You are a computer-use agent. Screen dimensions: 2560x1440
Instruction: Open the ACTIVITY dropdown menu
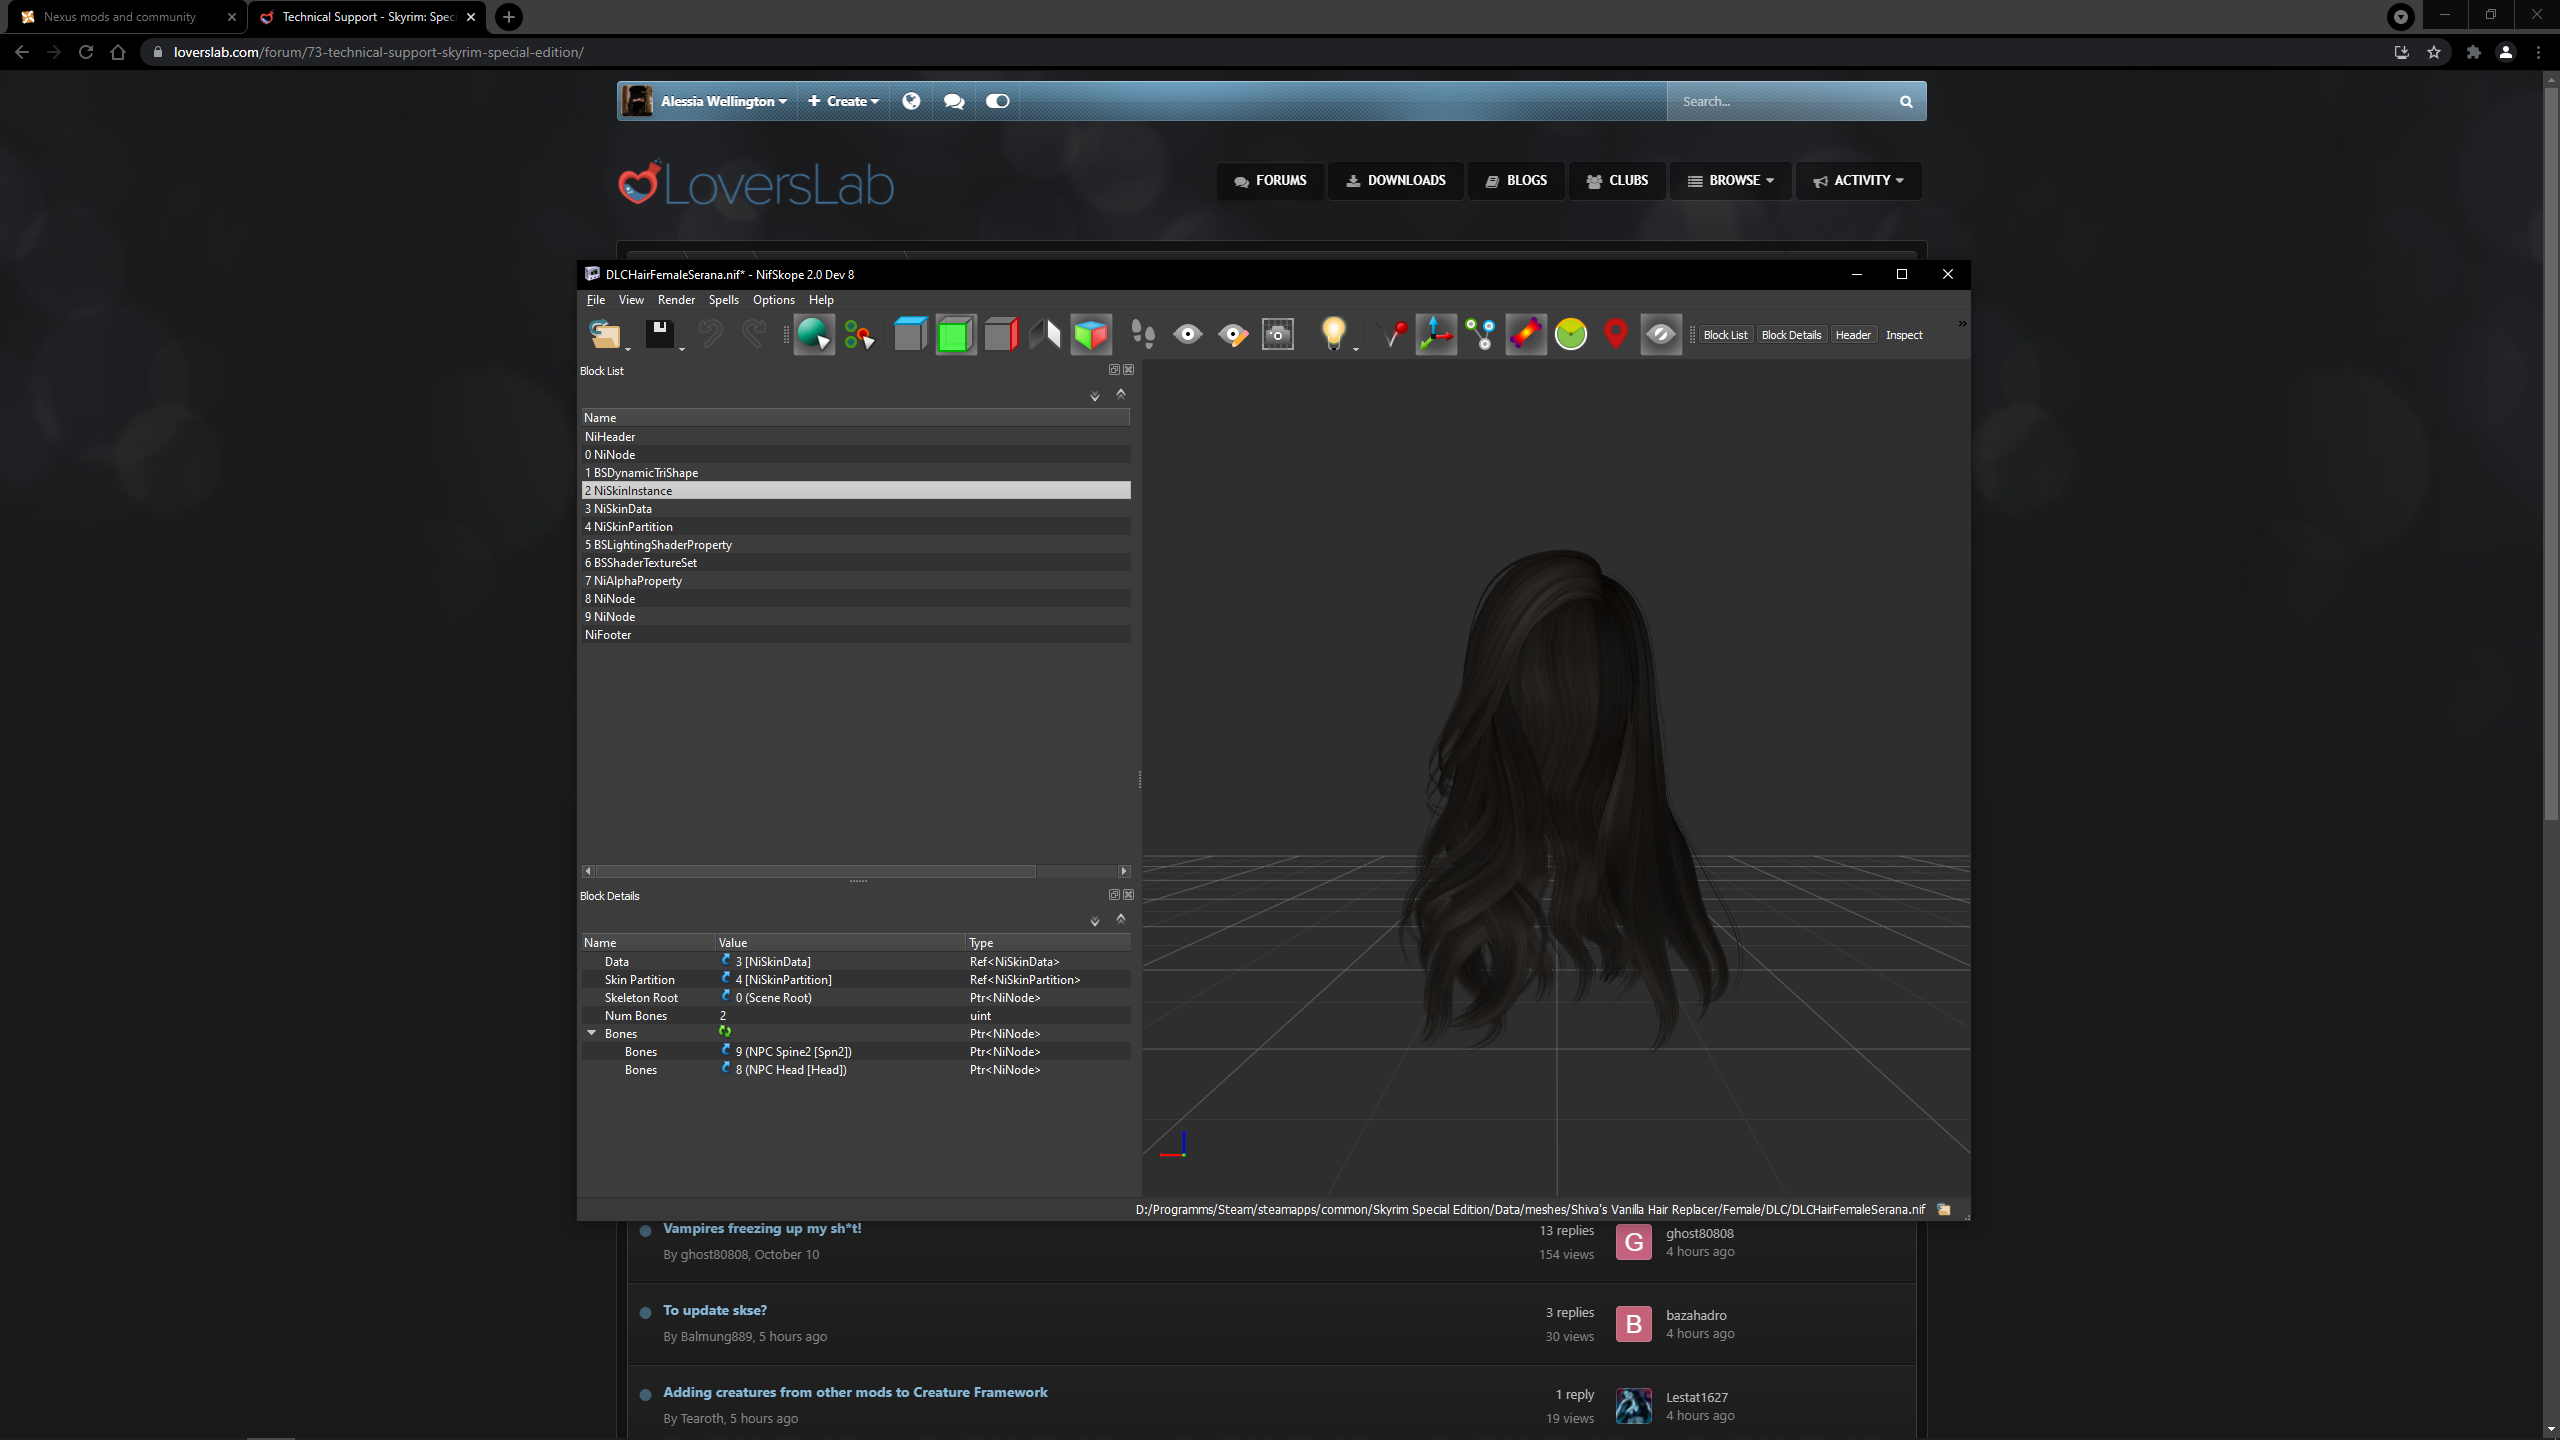[1858, 180]
